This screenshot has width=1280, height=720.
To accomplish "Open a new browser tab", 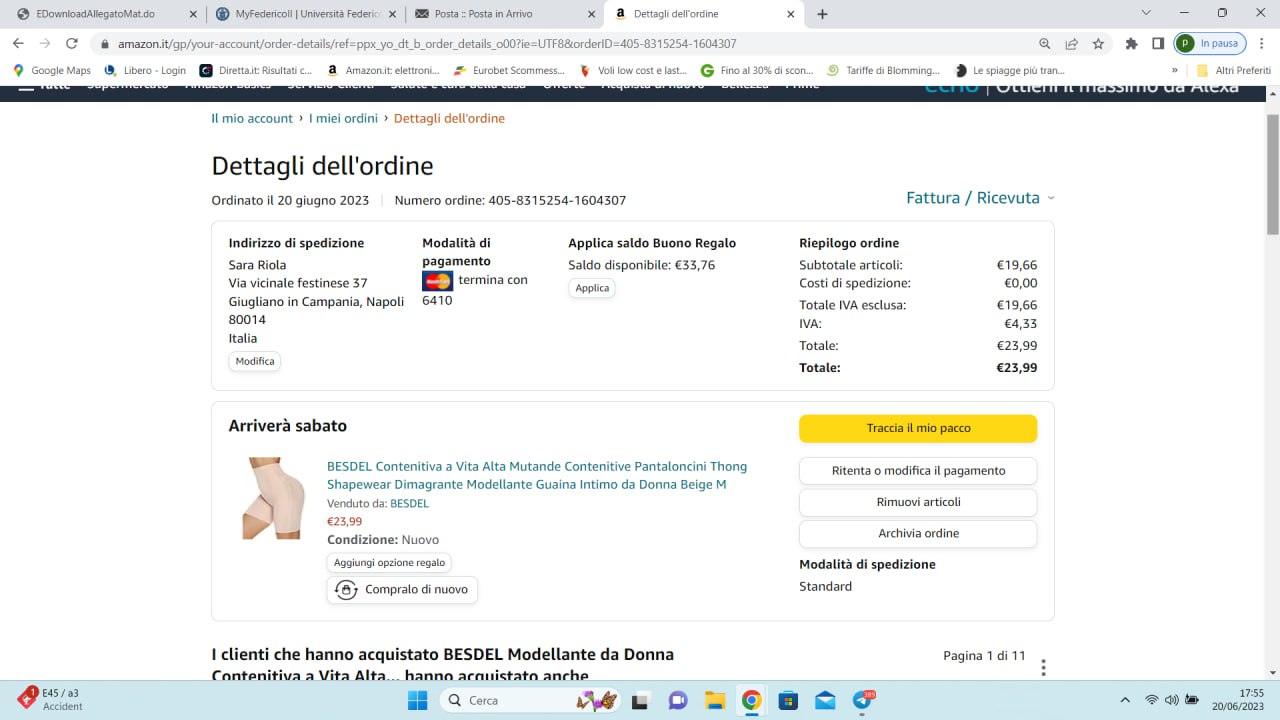I will pyautogui.click(x=822, y=14).
